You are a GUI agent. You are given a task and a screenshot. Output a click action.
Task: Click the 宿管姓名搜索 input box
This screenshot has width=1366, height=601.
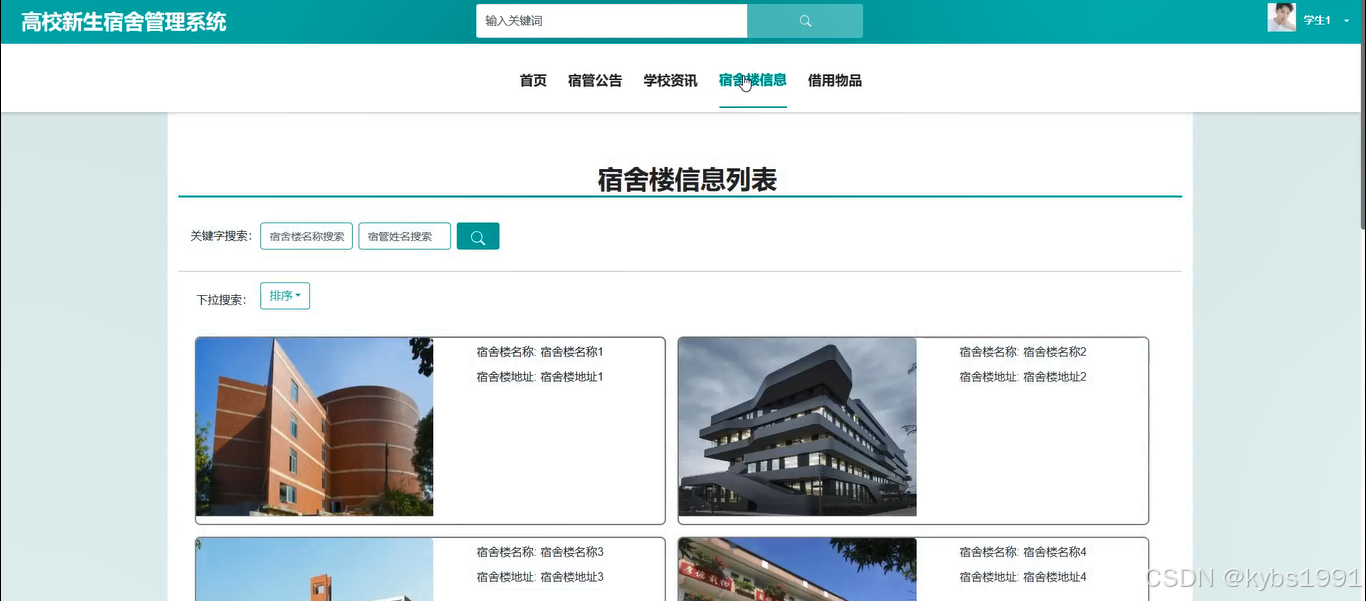(405, 236)
